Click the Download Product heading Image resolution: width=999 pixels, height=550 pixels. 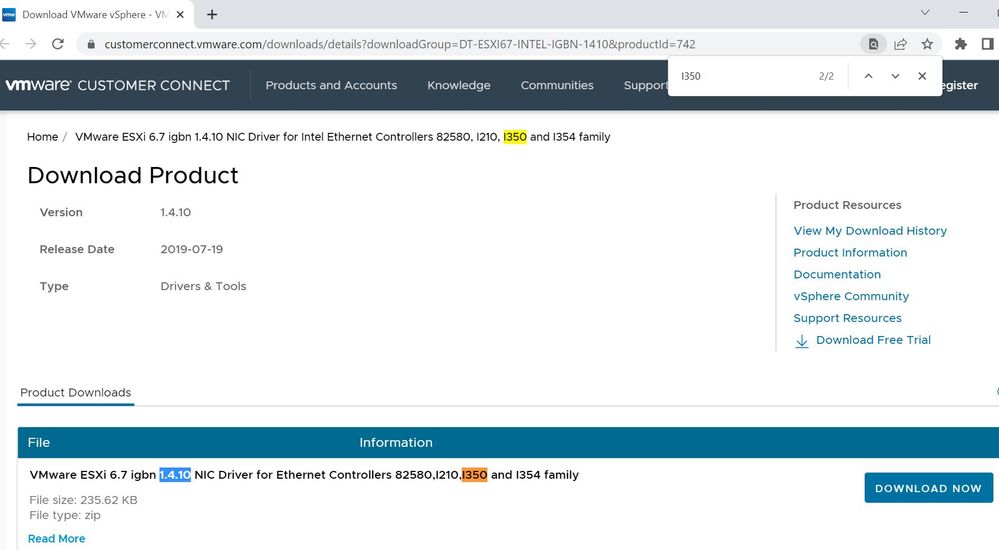133,175
